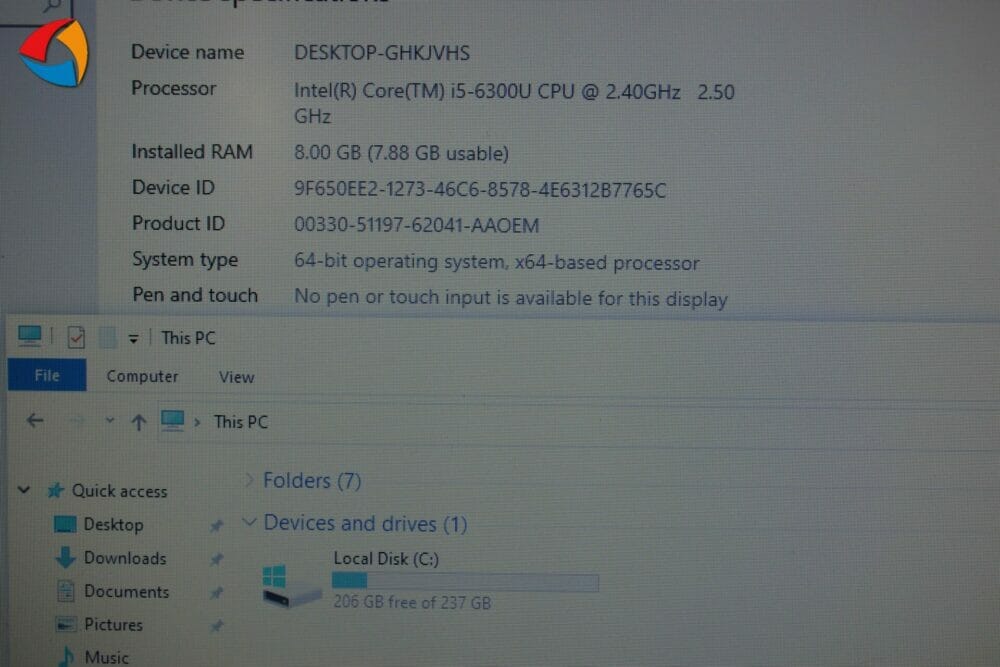Open the Customize Quick Access Toolbar dropdown arrow
The height and width of the screenshot is (667, 1000).
[133, 339]
